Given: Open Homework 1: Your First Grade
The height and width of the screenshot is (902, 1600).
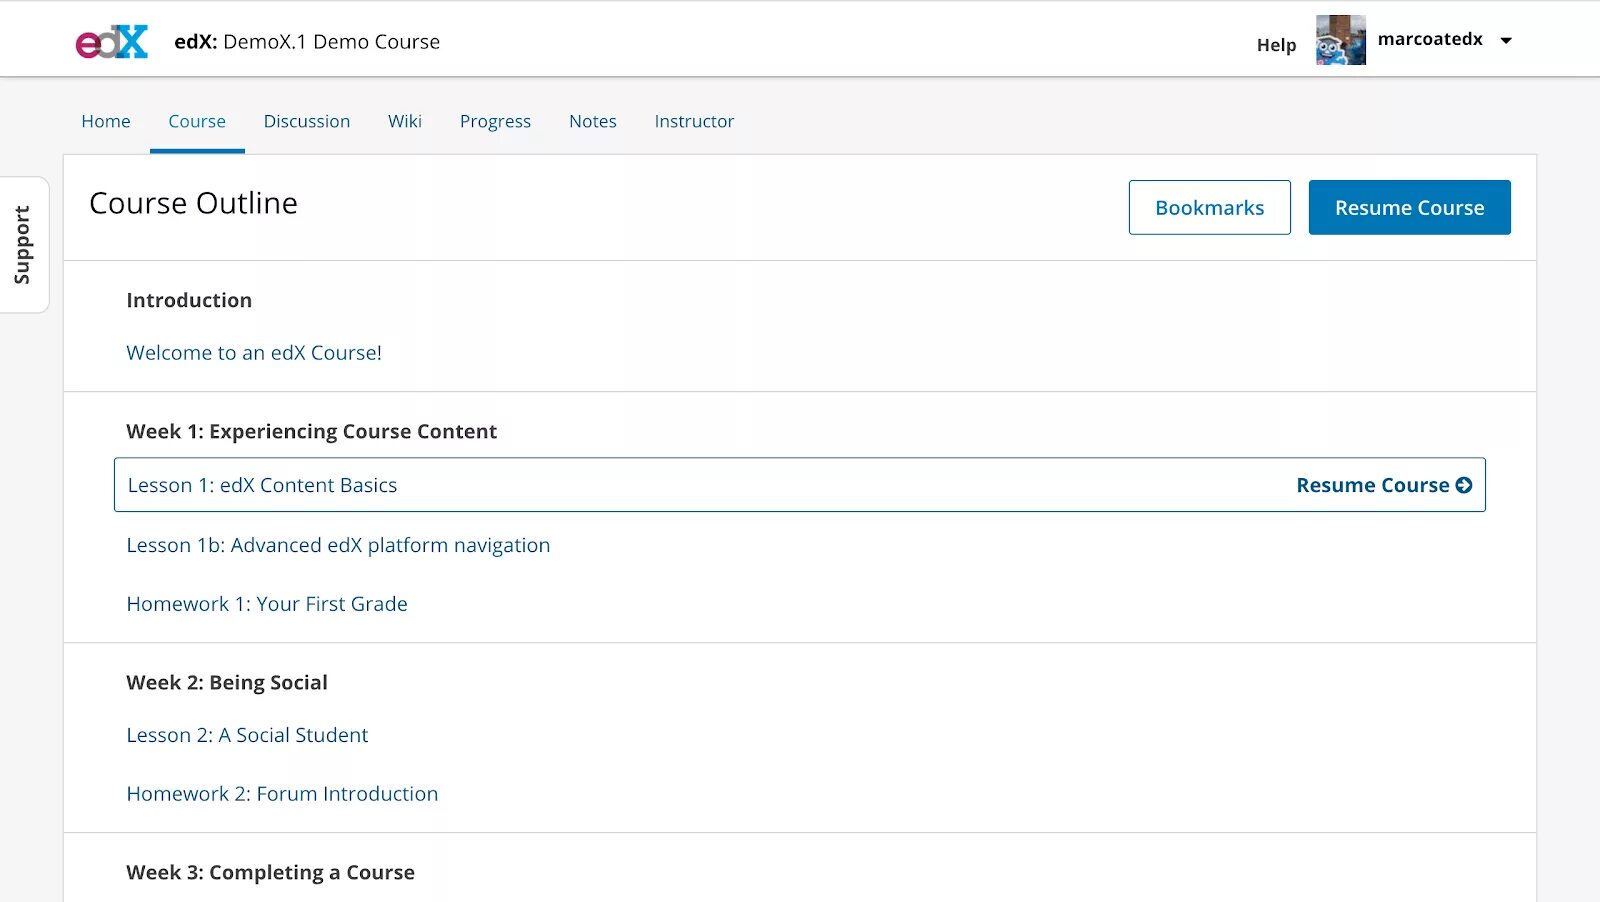Looking at the screenshot, I should click(267, 604).
